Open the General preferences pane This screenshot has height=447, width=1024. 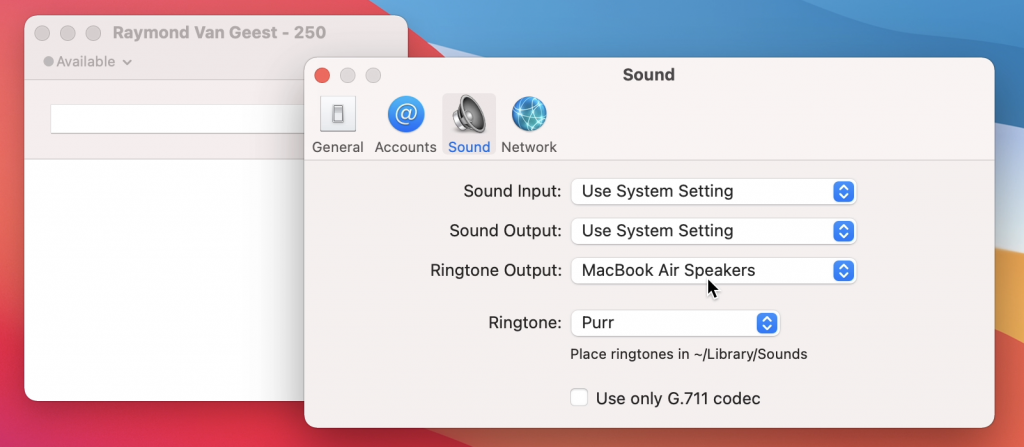337,125
